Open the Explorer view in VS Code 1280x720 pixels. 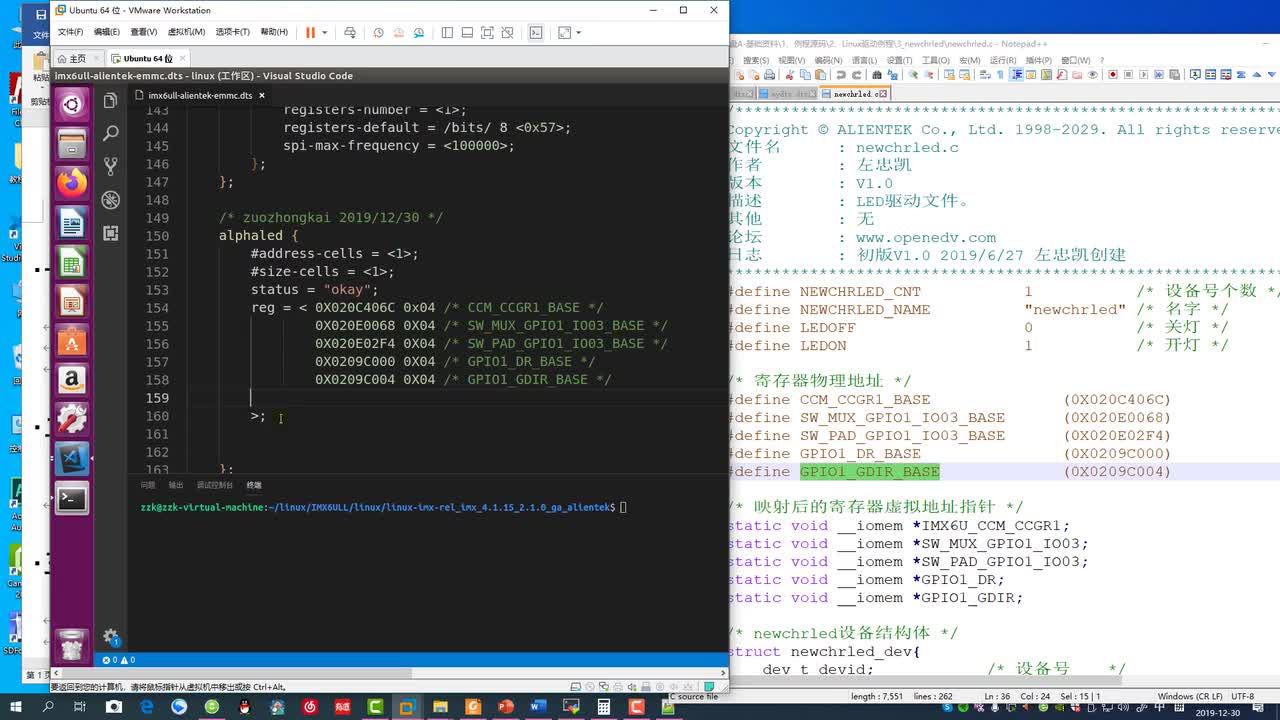[110, 101]
